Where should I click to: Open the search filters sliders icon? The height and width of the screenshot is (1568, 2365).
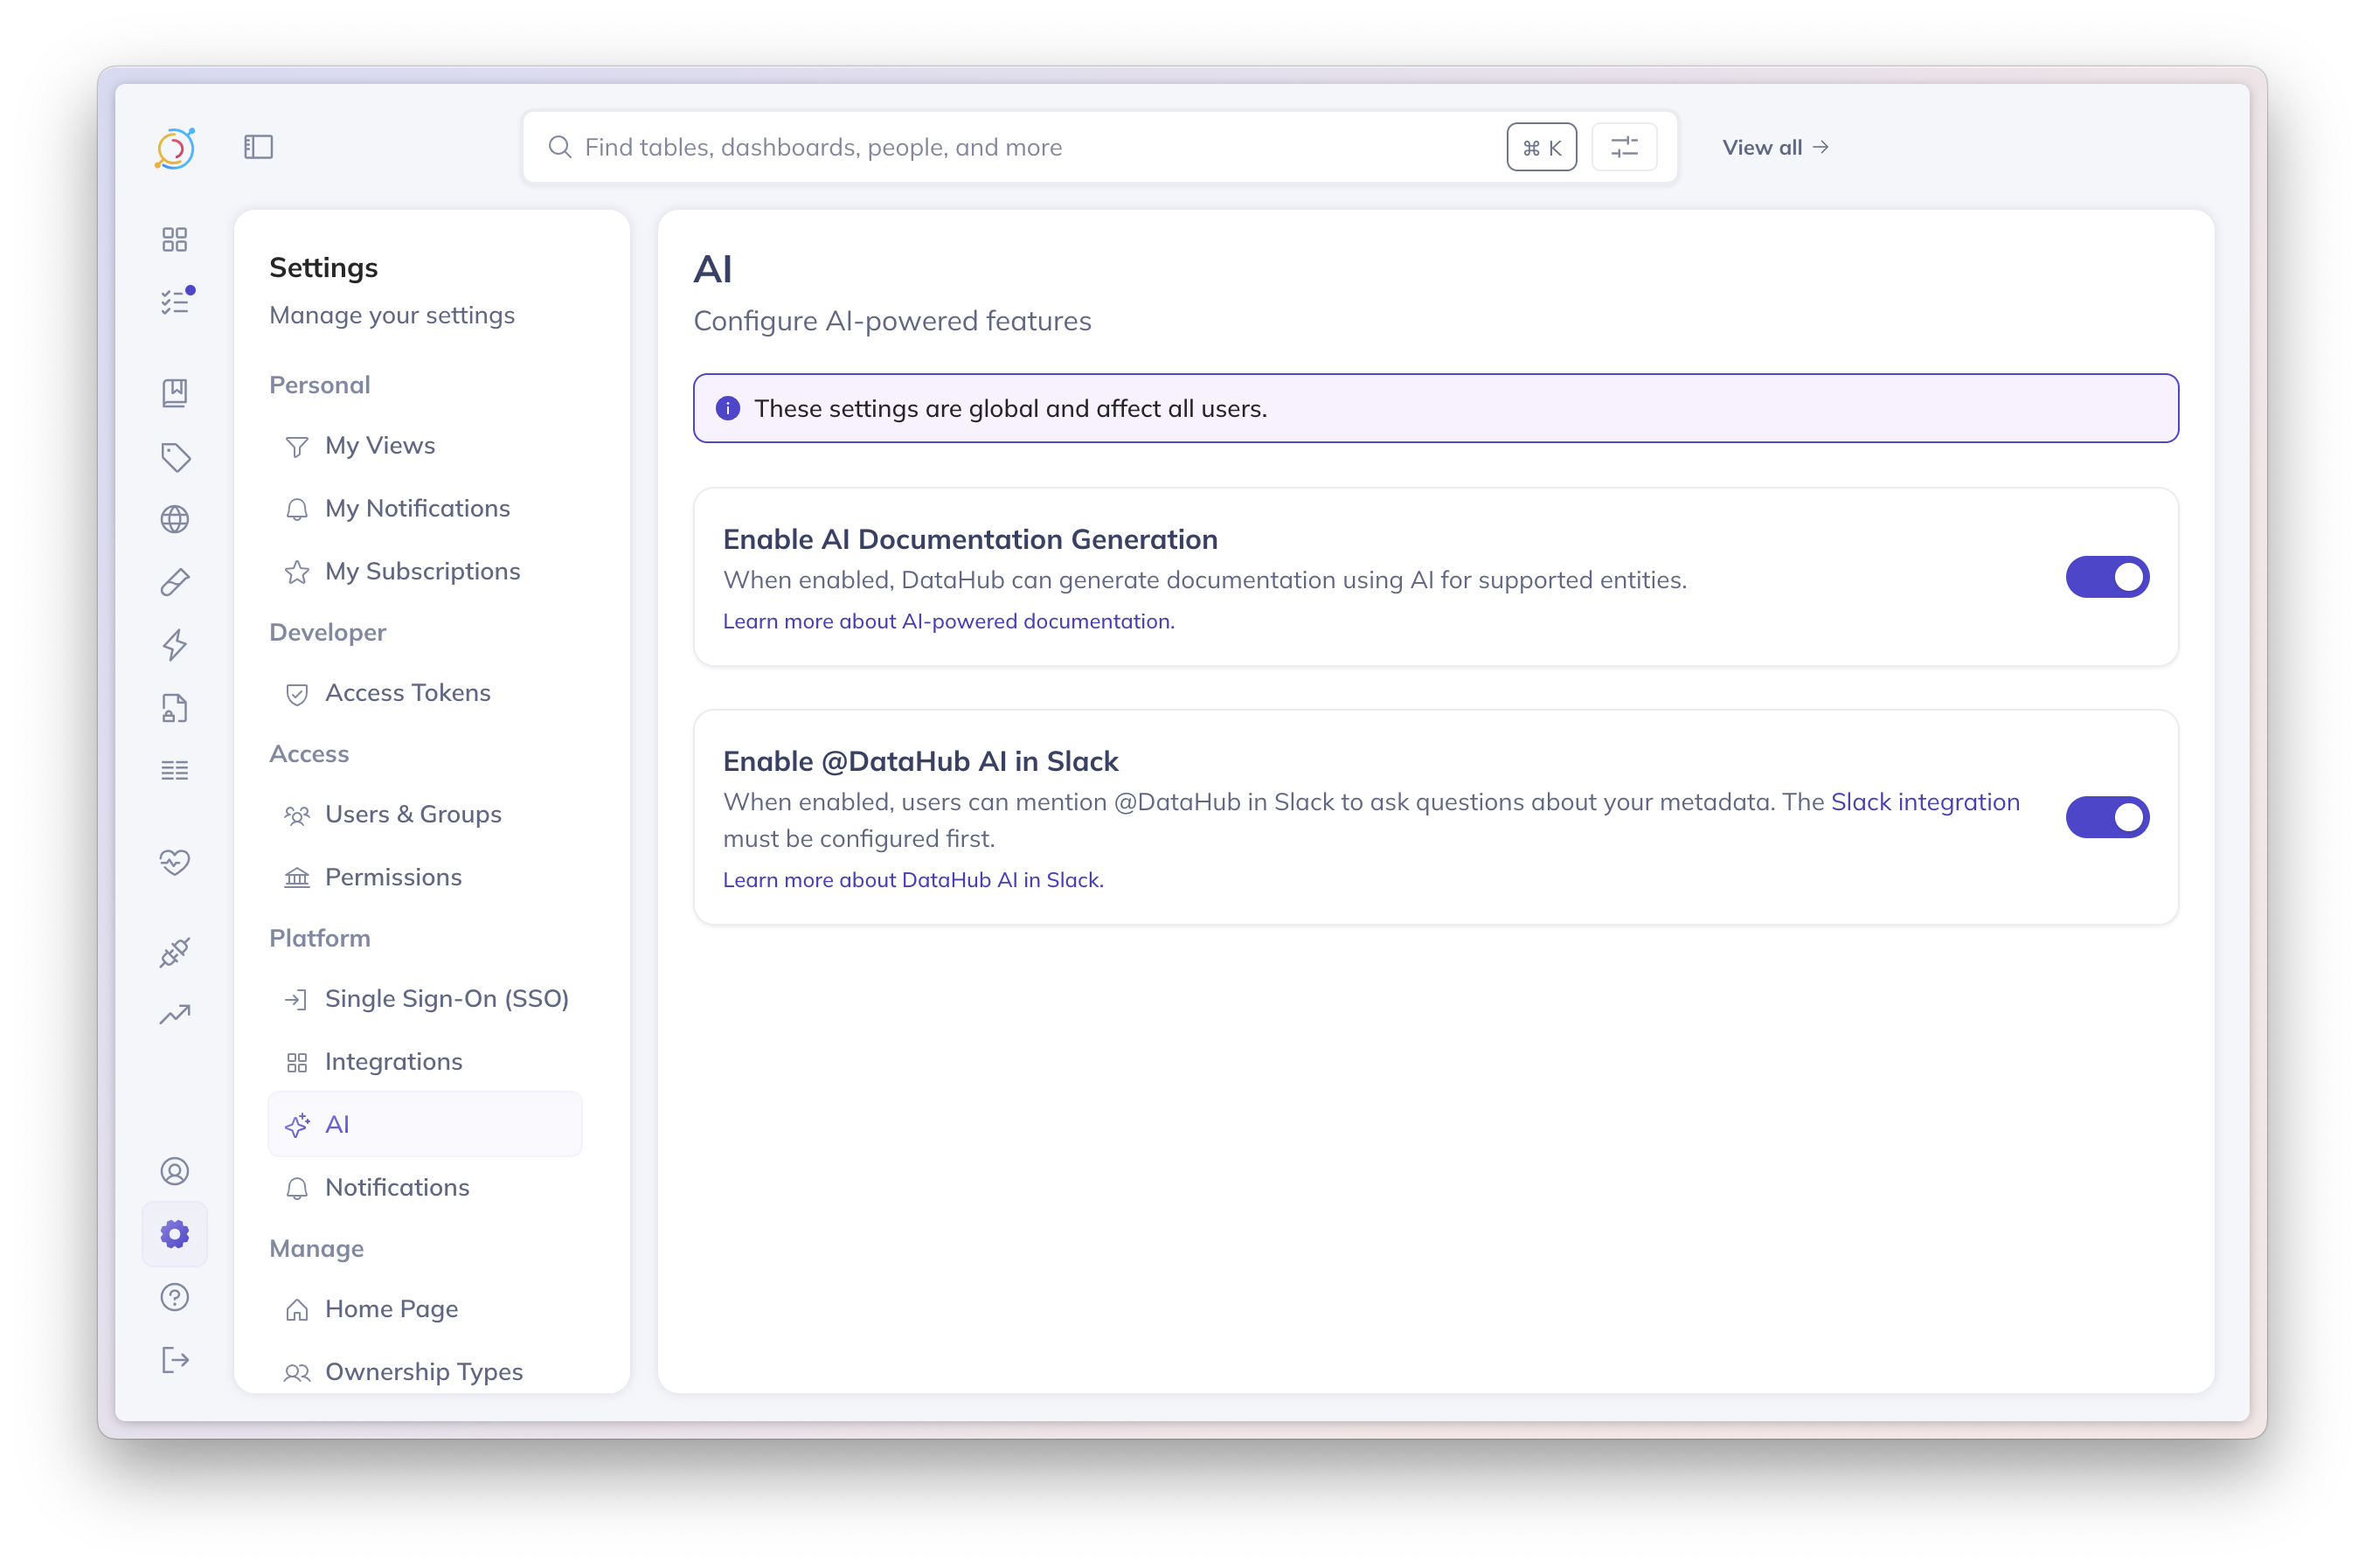click(1623, 147)
